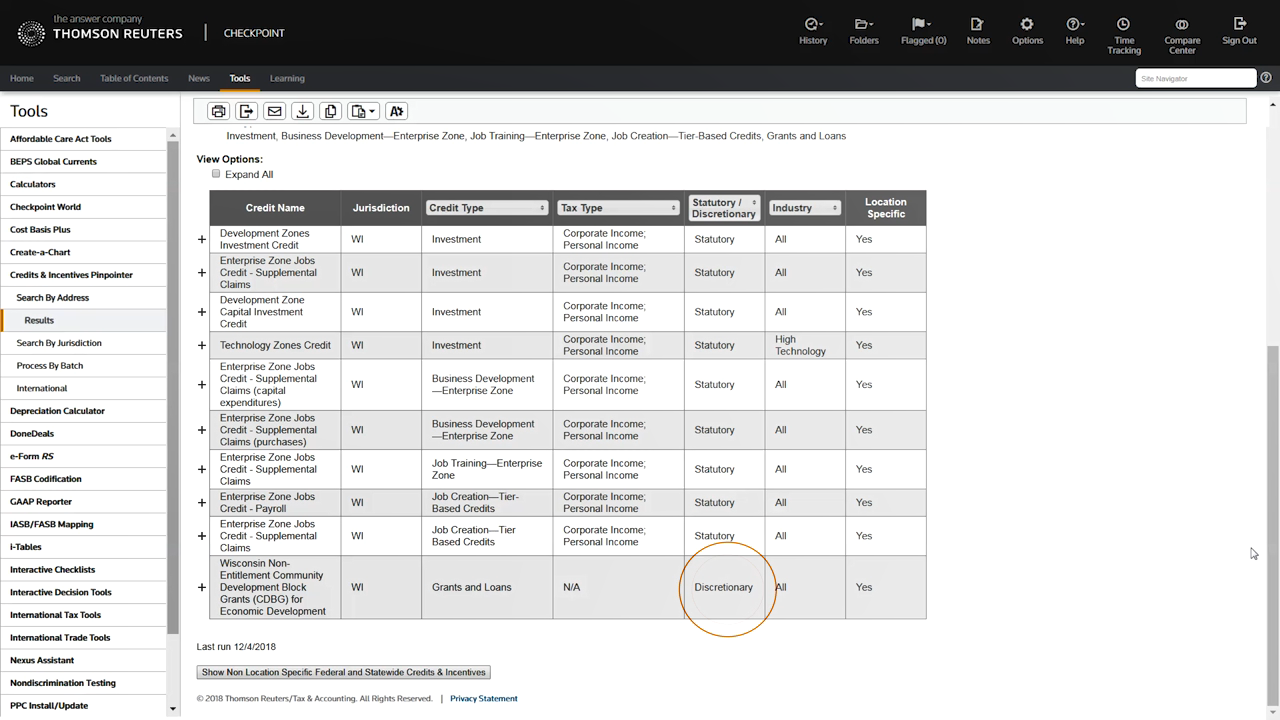Click the Export icon next to Print

click(x=246, y=111)
